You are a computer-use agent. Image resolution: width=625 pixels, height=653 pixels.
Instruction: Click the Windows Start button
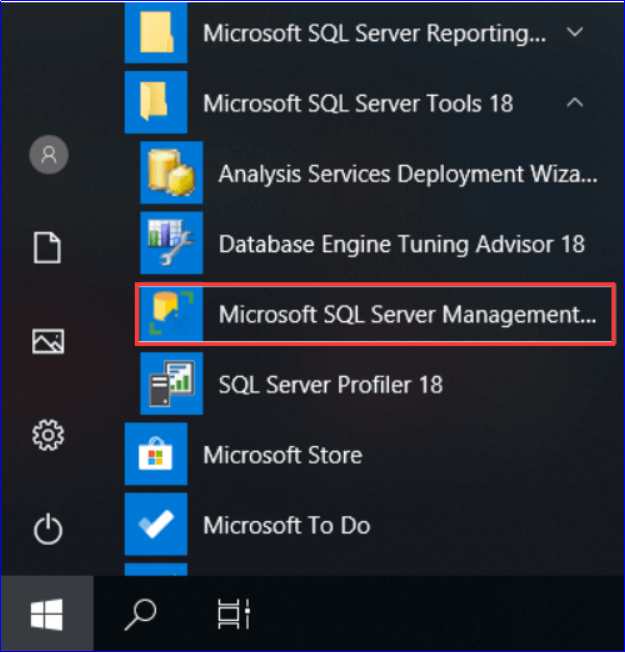point(47,615)
